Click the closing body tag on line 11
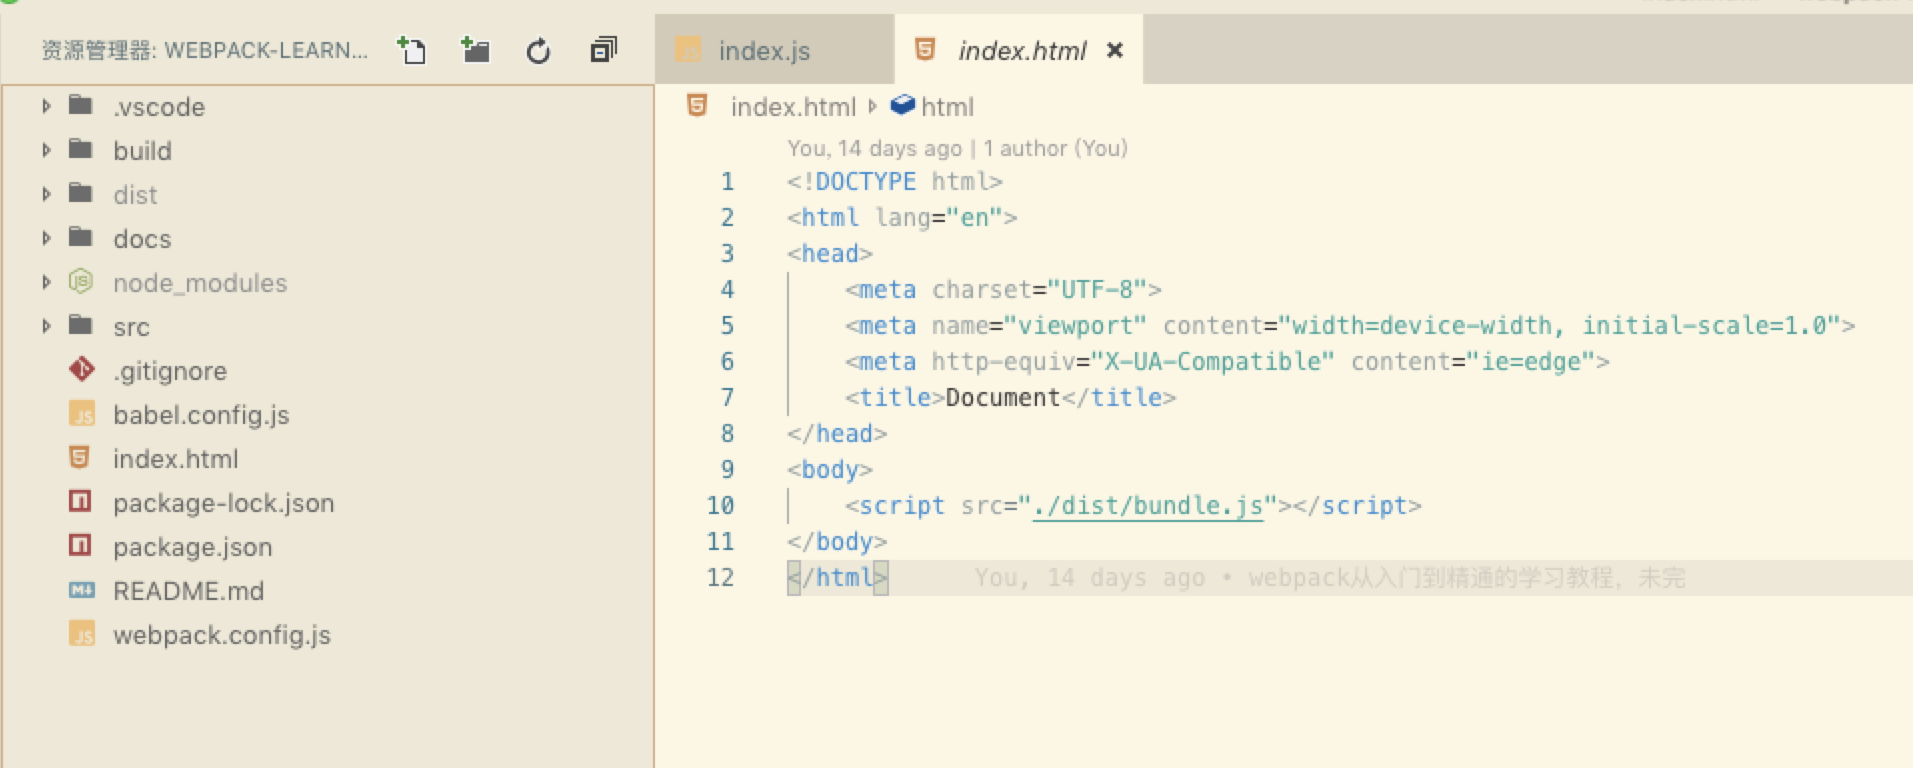 point(837,542)
